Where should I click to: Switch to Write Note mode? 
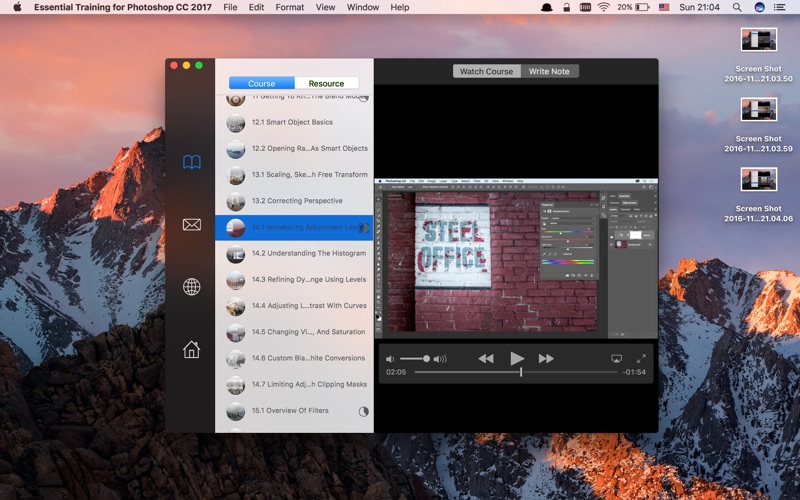[549, 71]
